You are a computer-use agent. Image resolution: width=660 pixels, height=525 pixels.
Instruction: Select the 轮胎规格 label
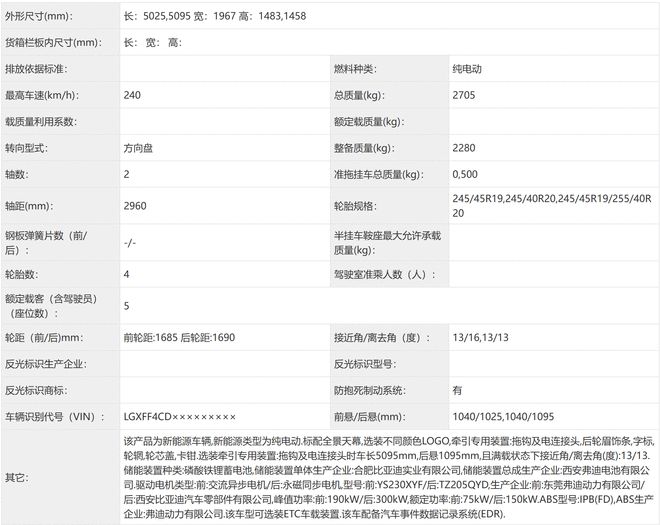[355, 206]
